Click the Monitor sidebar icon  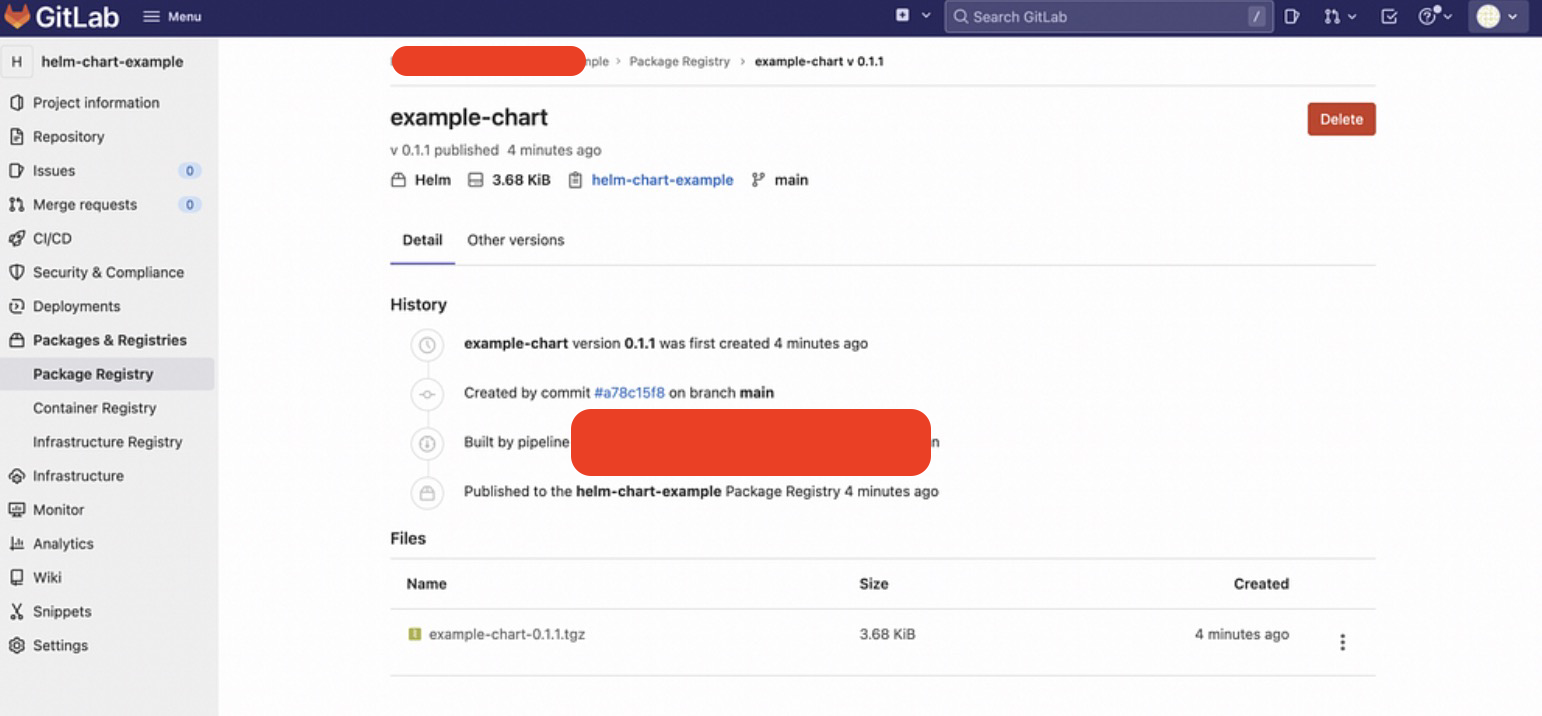16,510
